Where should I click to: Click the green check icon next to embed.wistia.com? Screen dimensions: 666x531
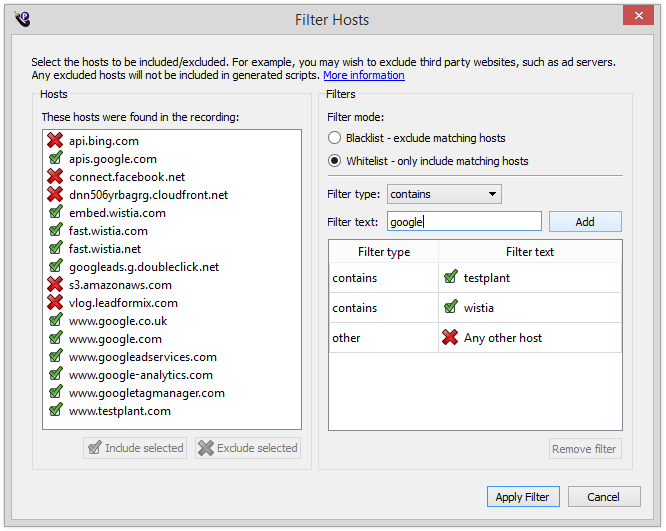pos(56,213)
